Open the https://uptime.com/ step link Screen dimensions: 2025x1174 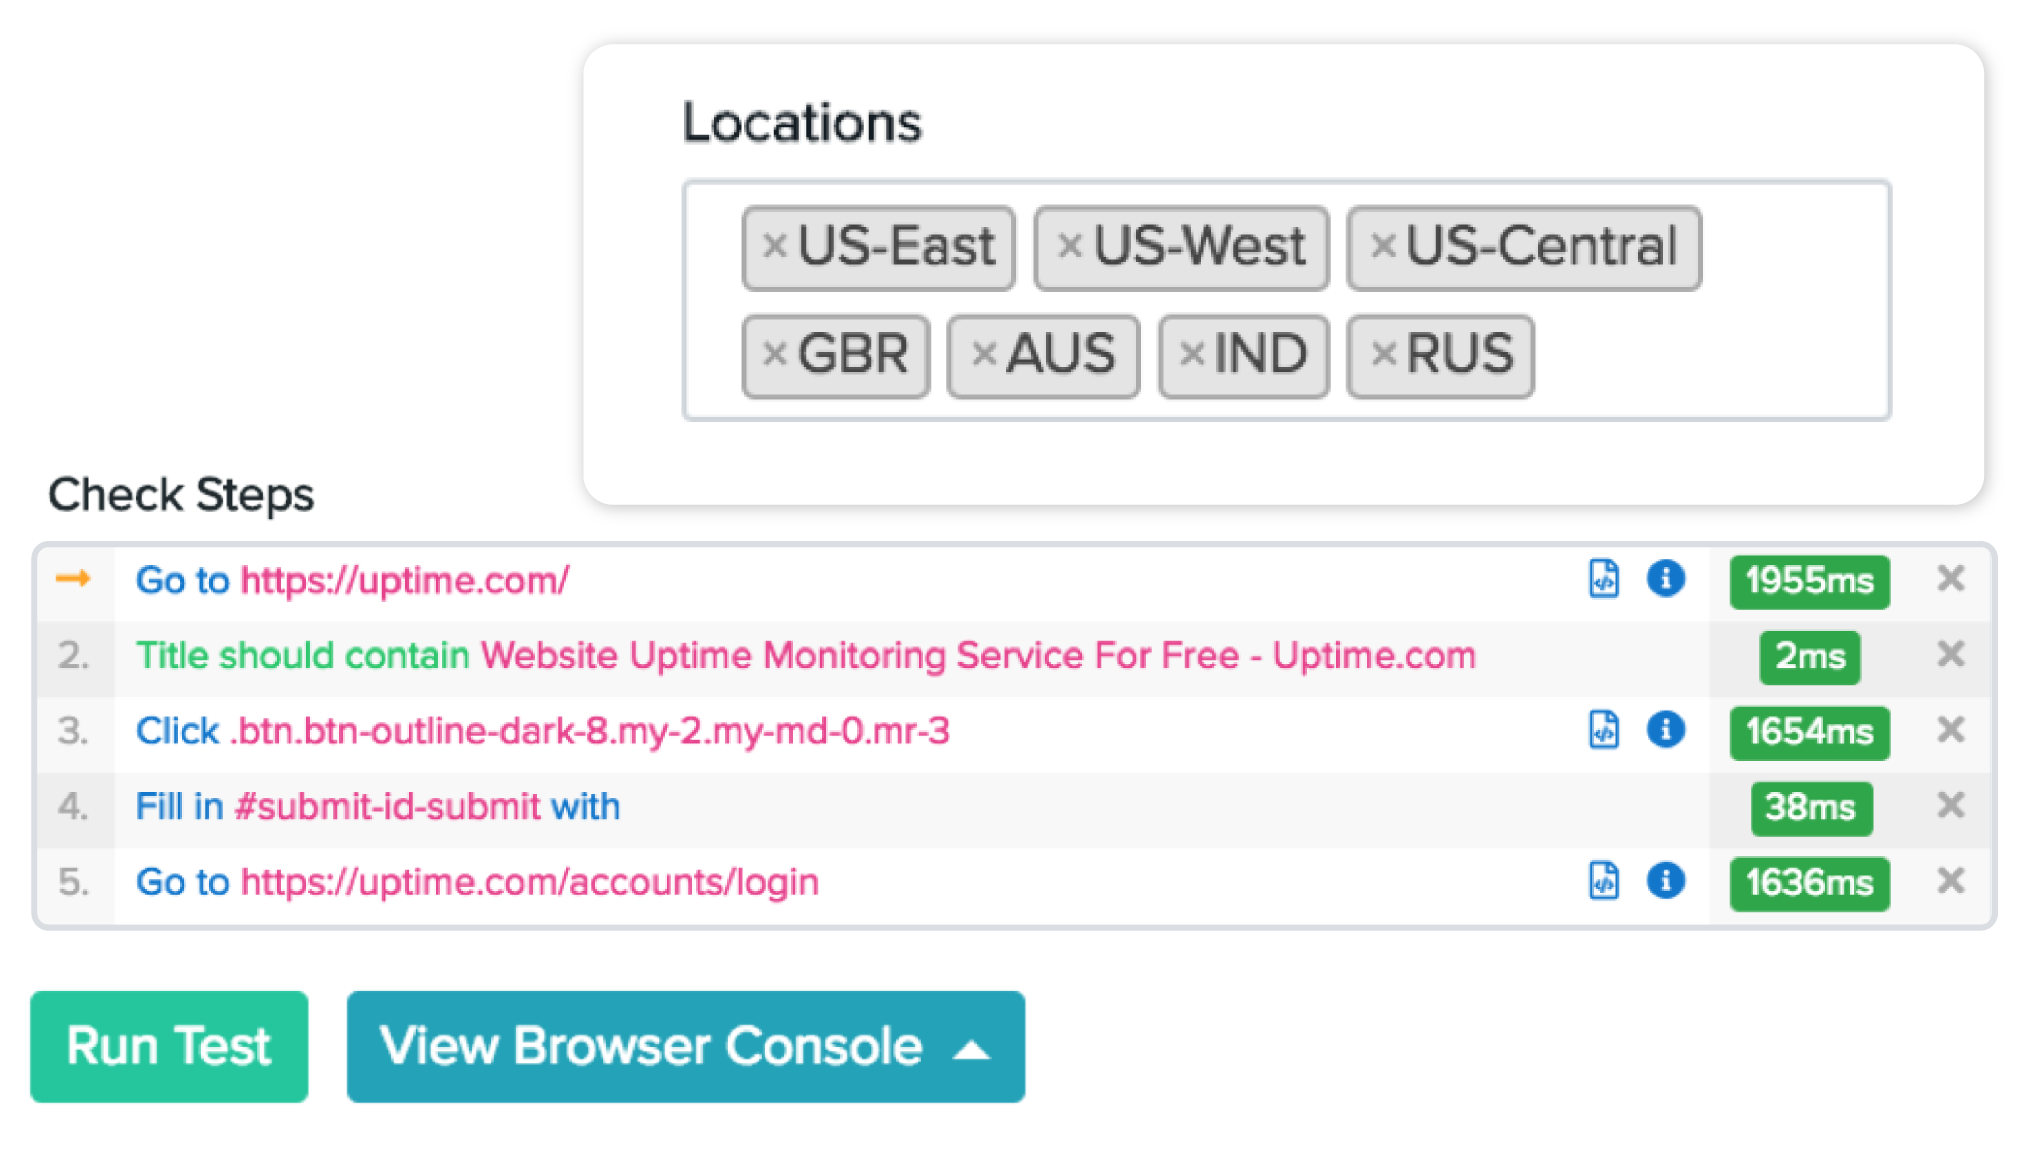pos(405,580)
